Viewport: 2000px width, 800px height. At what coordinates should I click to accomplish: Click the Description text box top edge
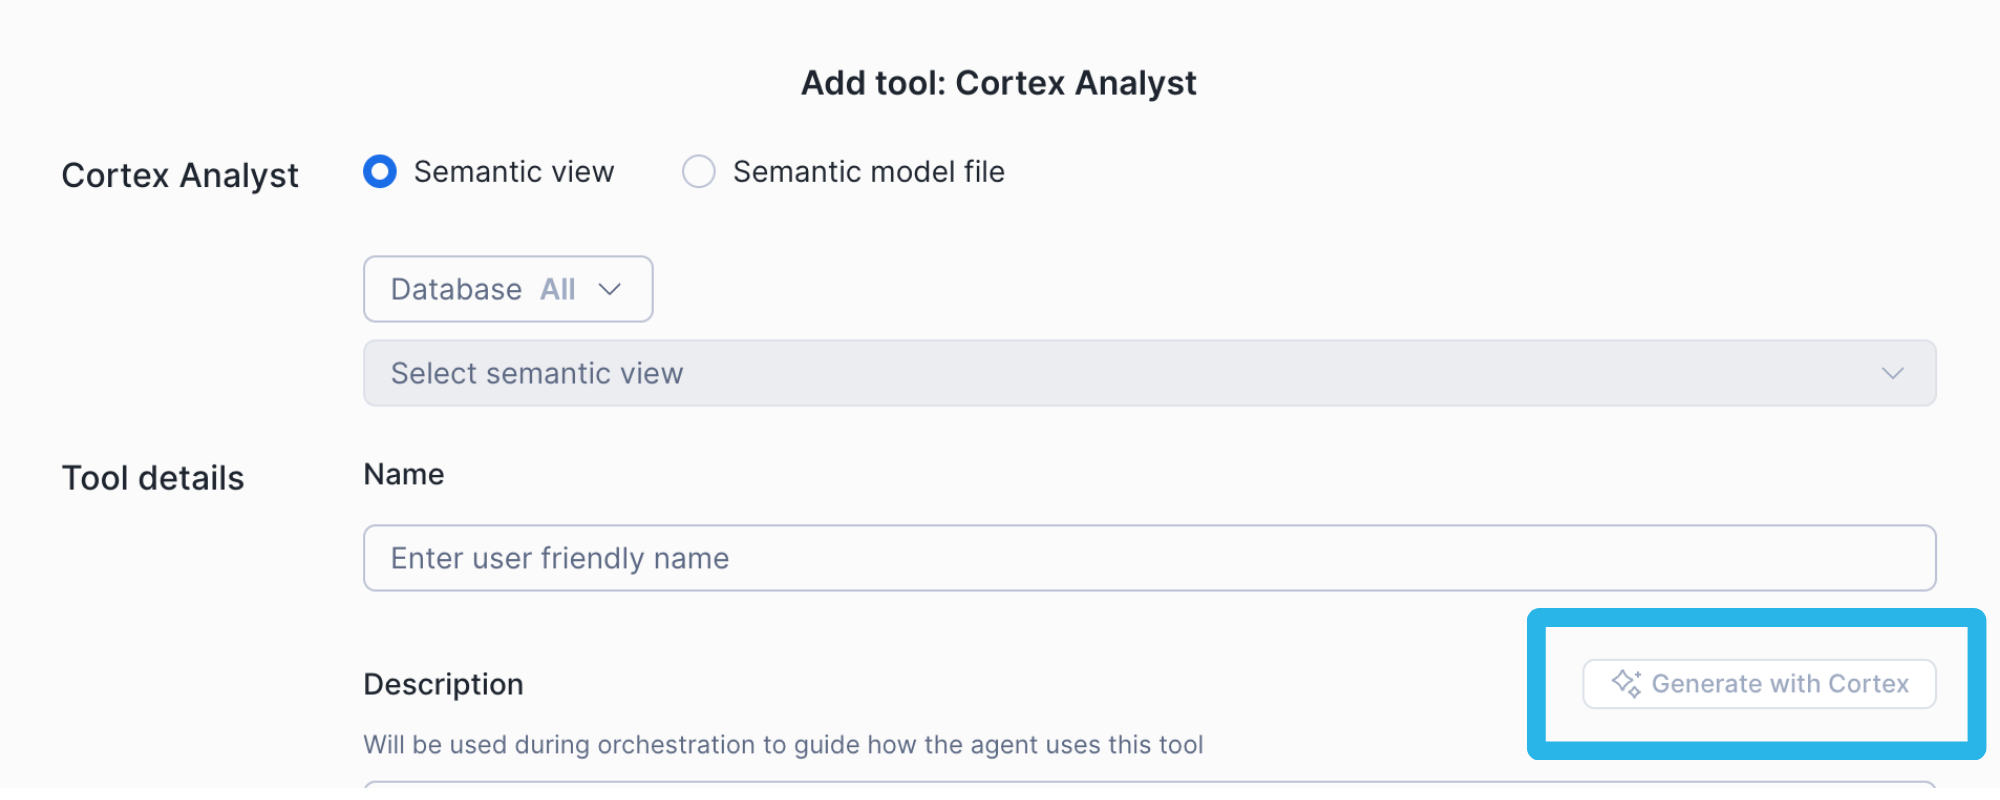point(1148,786)
